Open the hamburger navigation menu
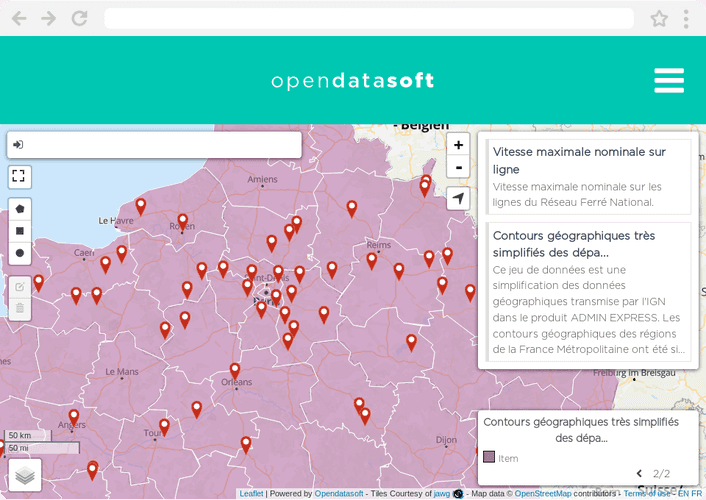The image size is (706, 500). (669, 80)
